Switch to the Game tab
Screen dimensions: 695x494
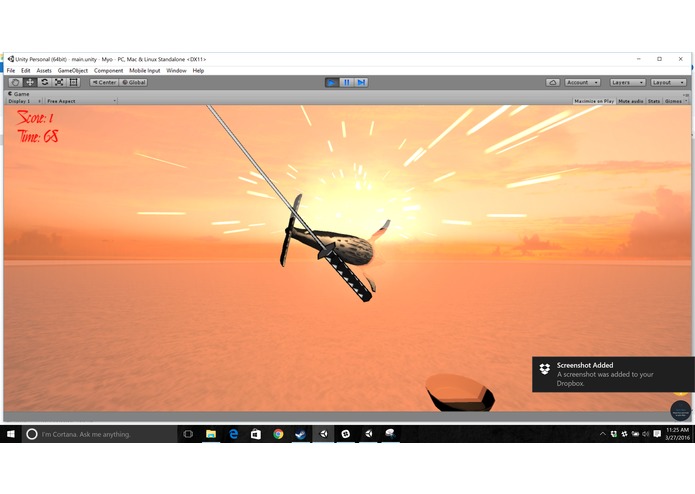(x=19, y=94)
